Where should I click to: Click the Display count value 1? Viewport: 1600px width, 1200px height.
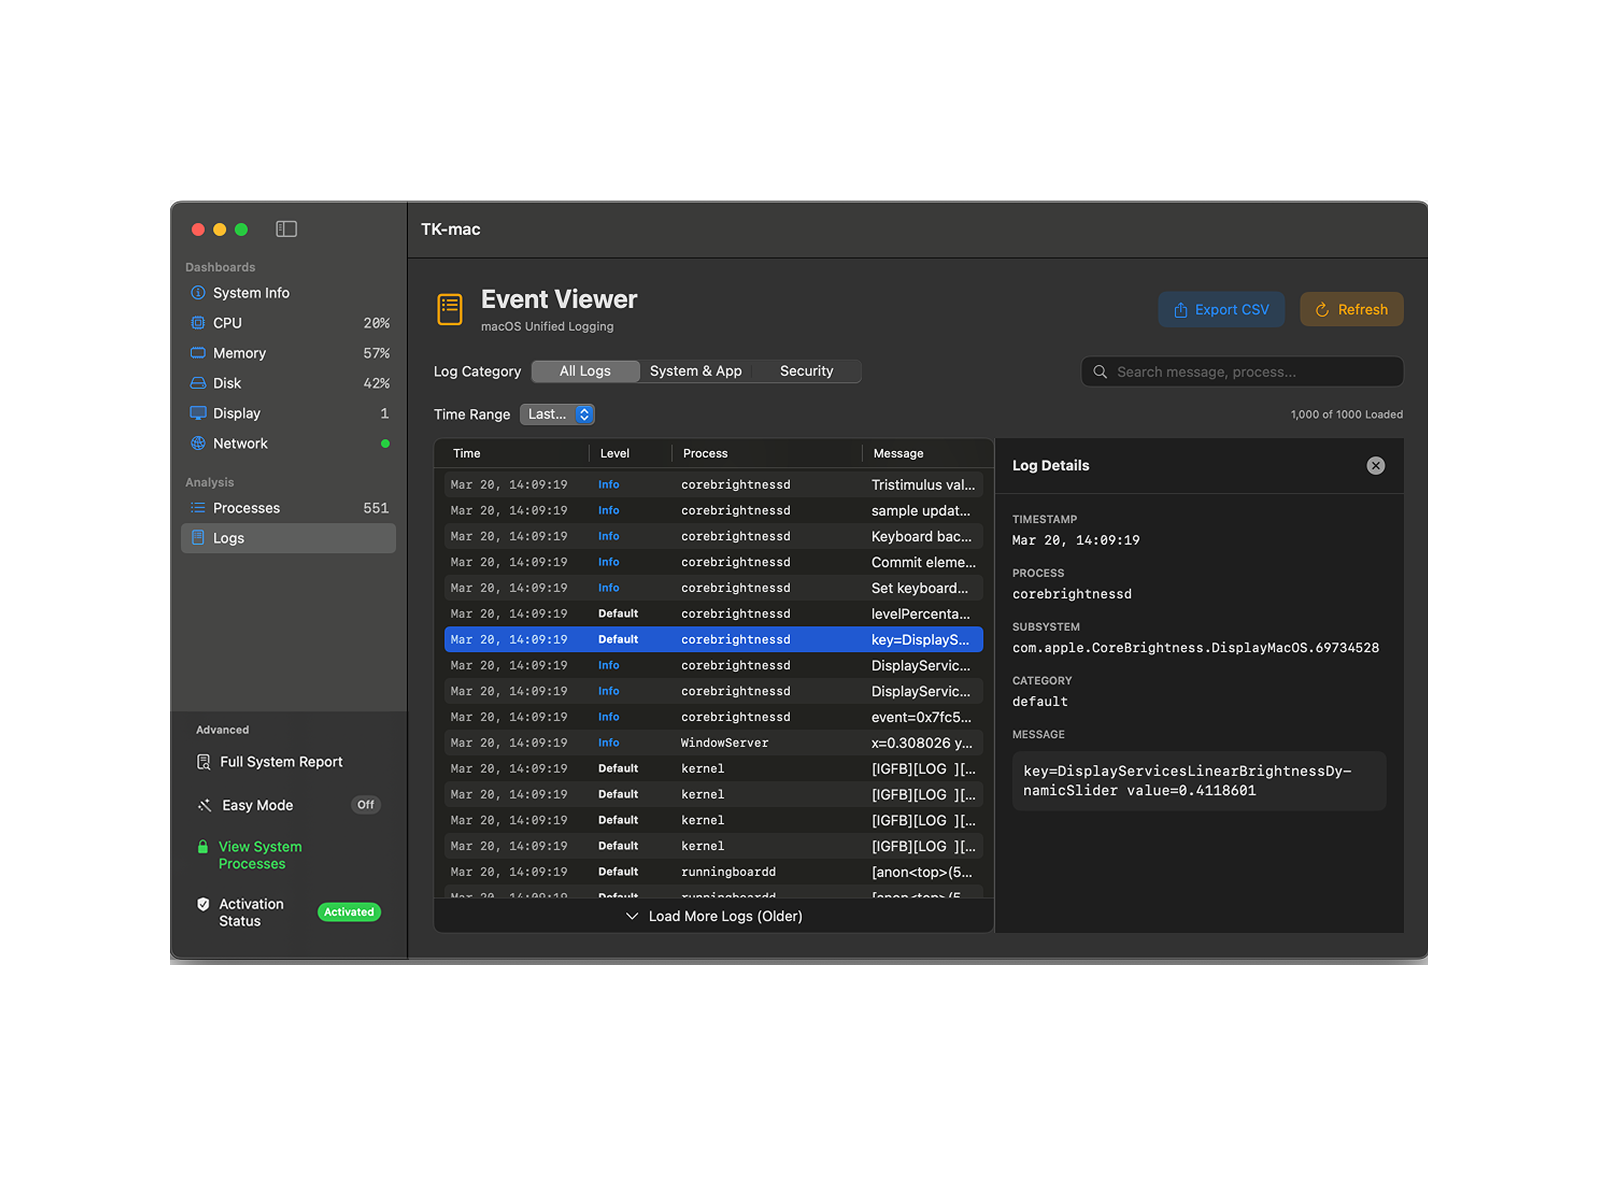tap(384, 413)
